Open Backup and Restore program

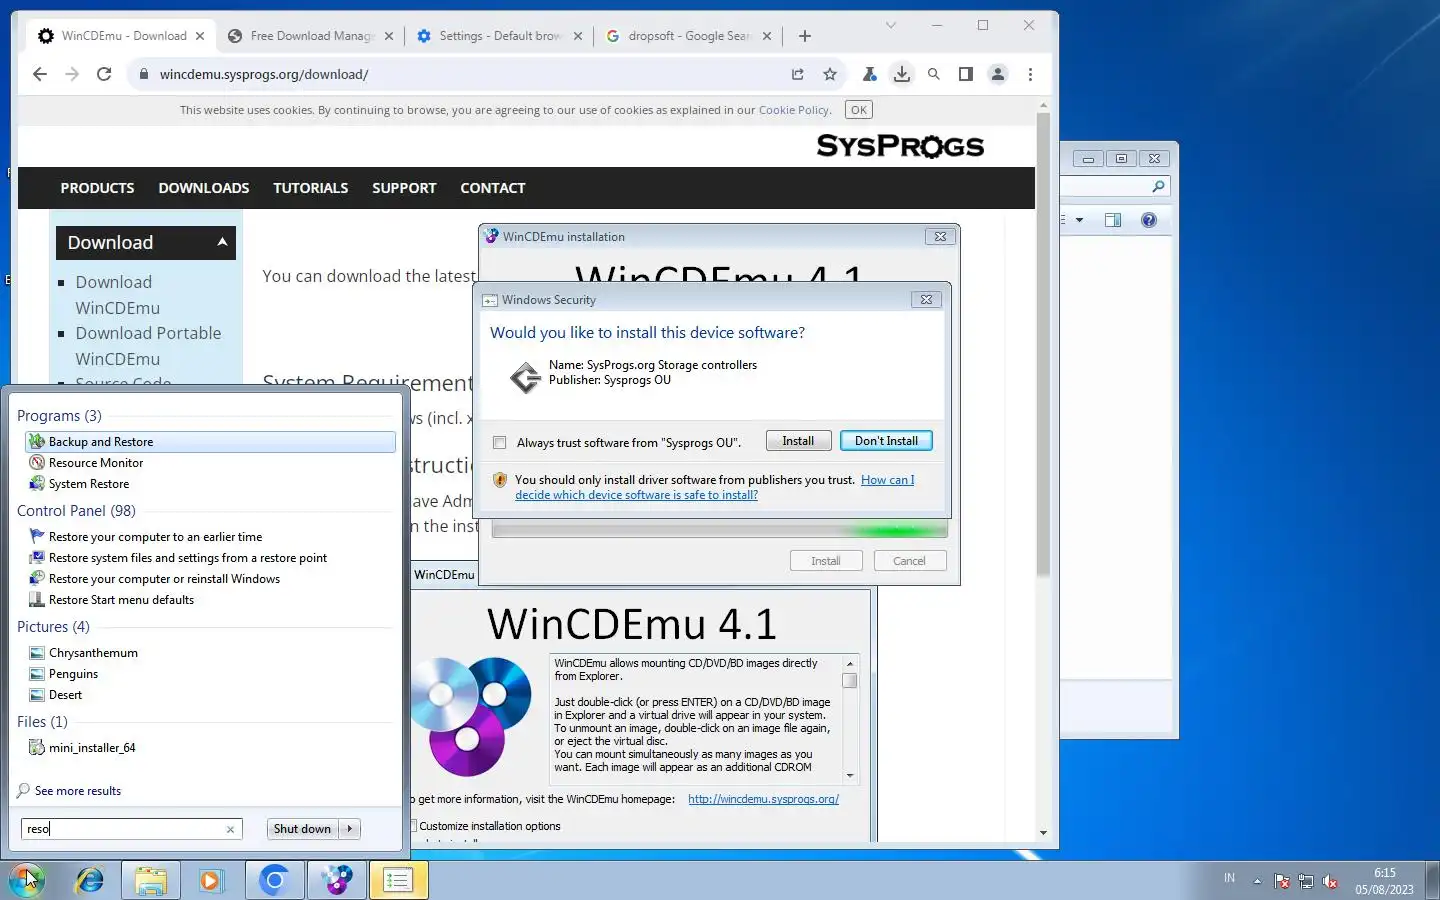[x=210, y=442]
